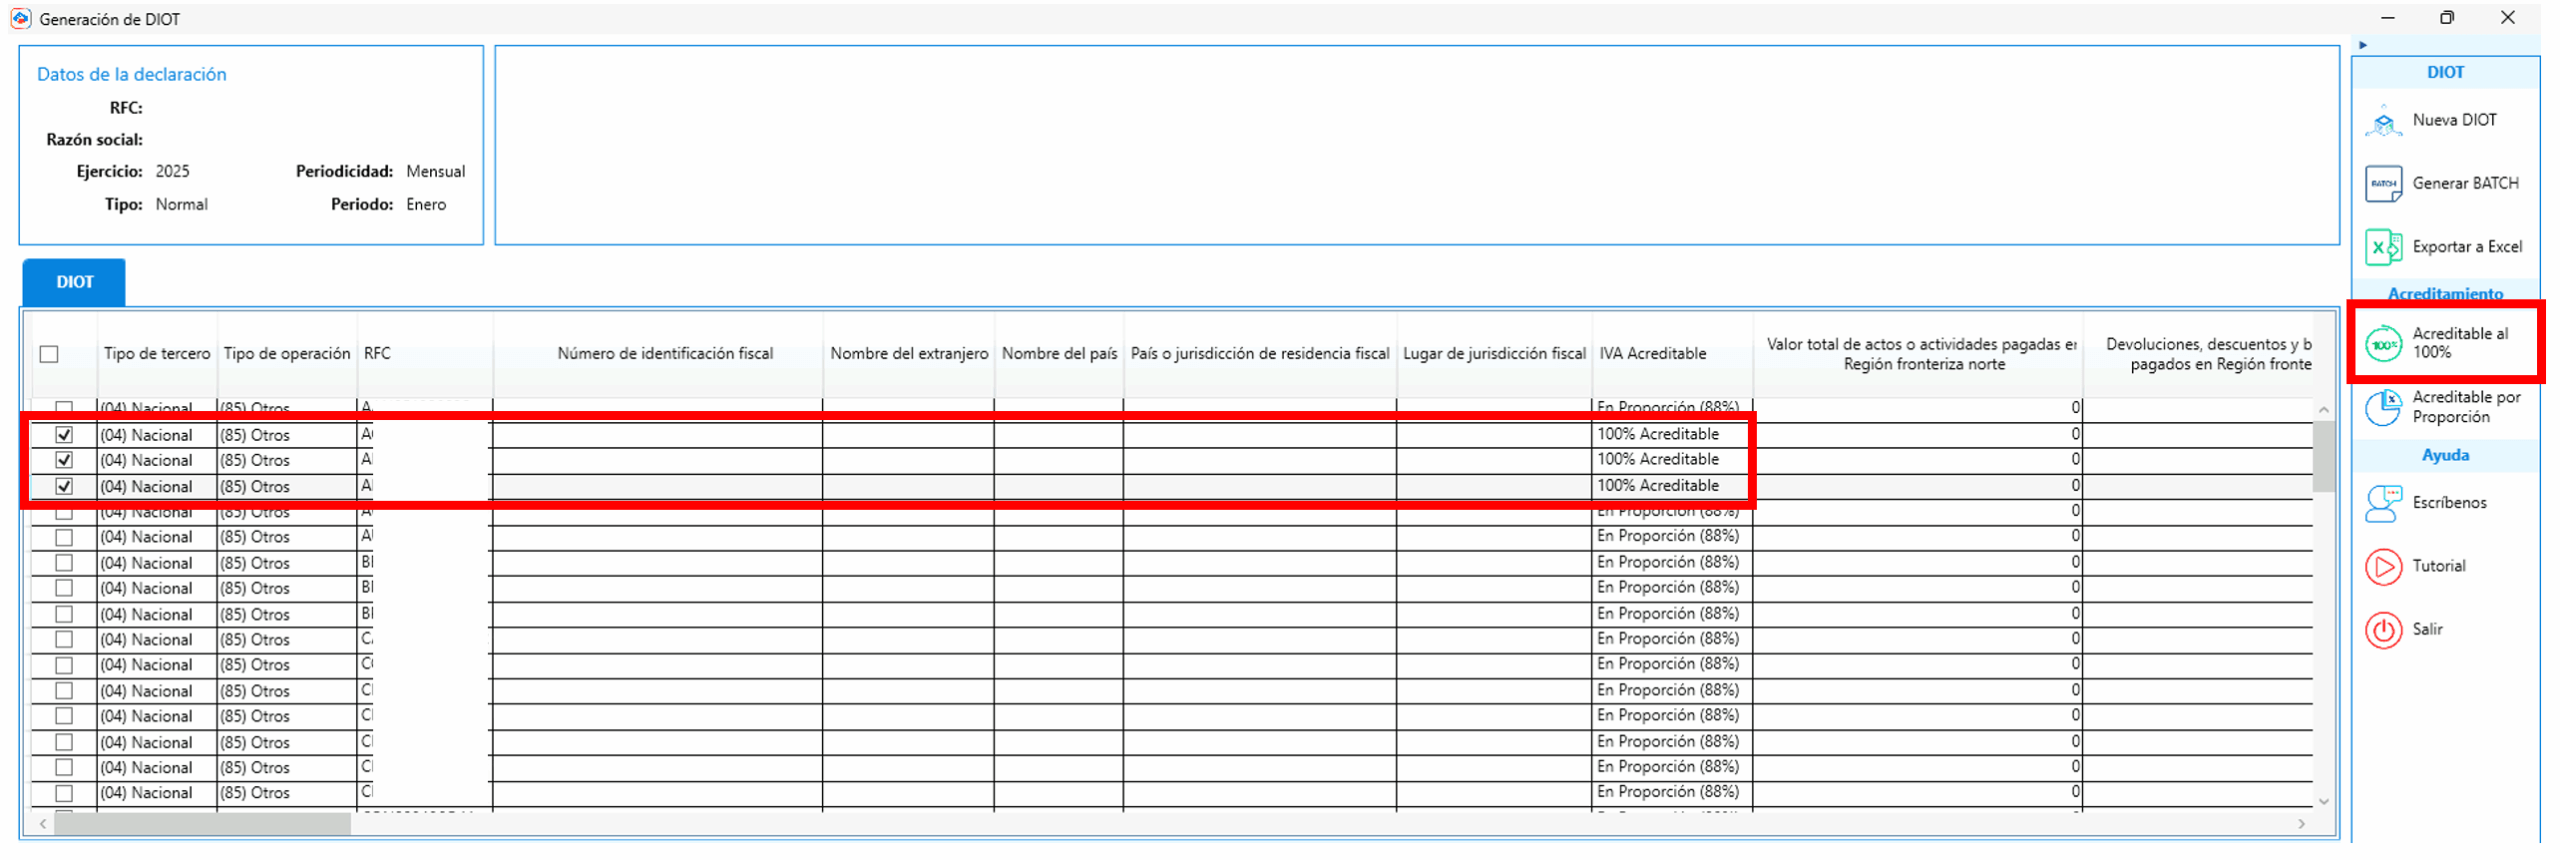Open the Tutorial play icon
2560x860 pixels.
(2383, 567)
